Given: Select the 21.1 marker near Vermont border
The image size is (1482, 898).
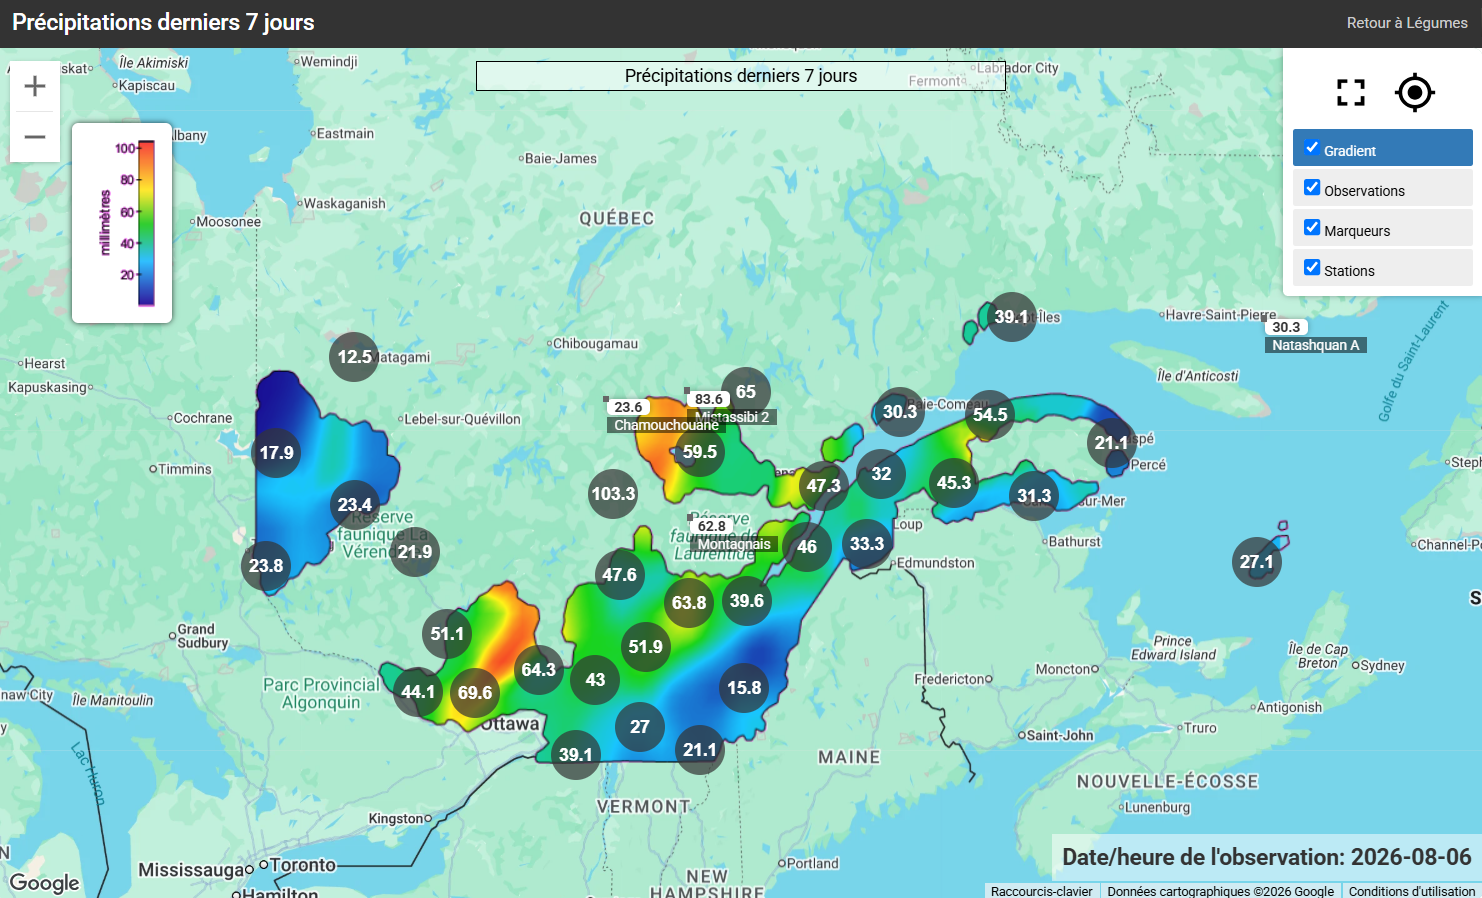Looking at the screenshot, I should point(700,750).
